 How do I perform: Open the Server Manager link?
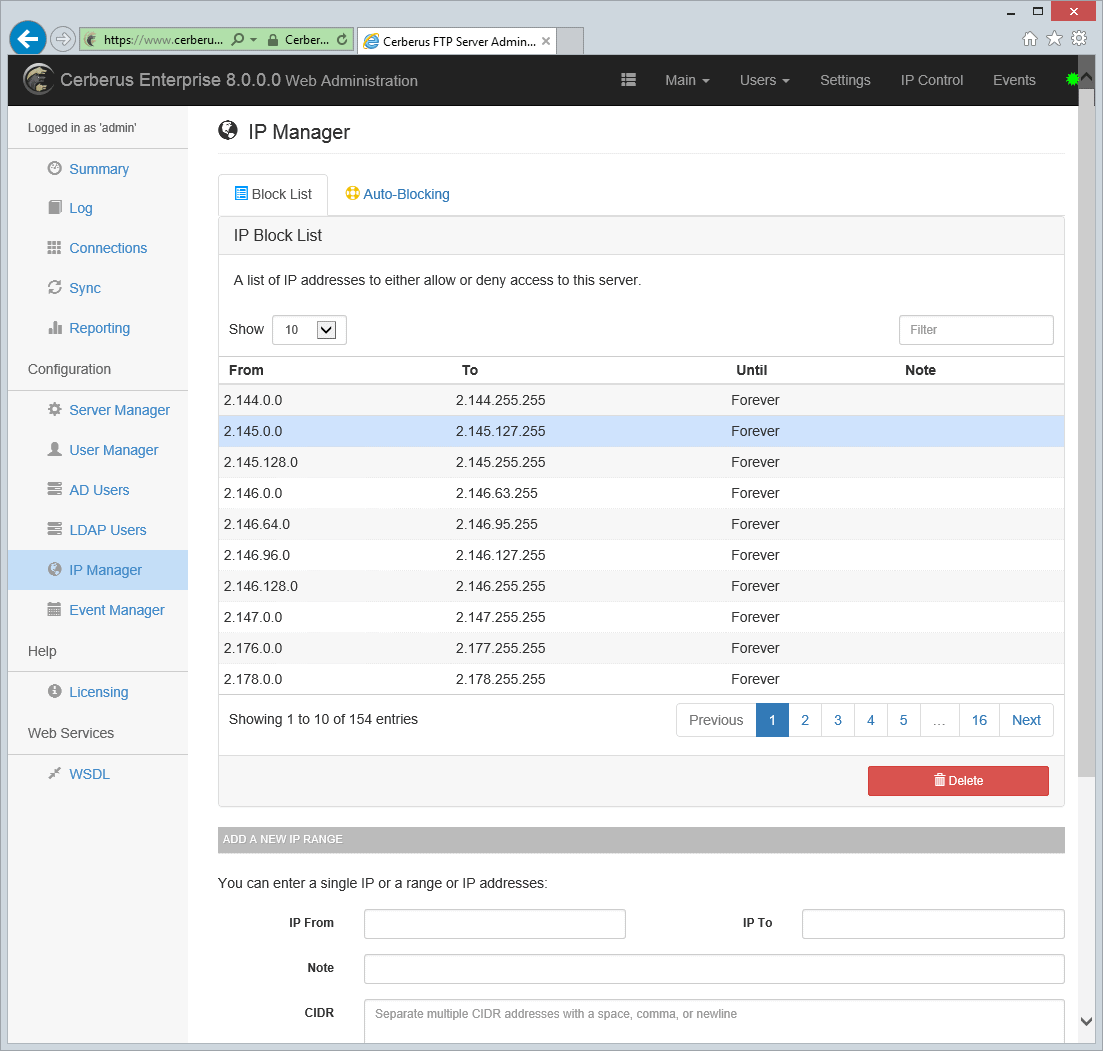tap(119, 409)
